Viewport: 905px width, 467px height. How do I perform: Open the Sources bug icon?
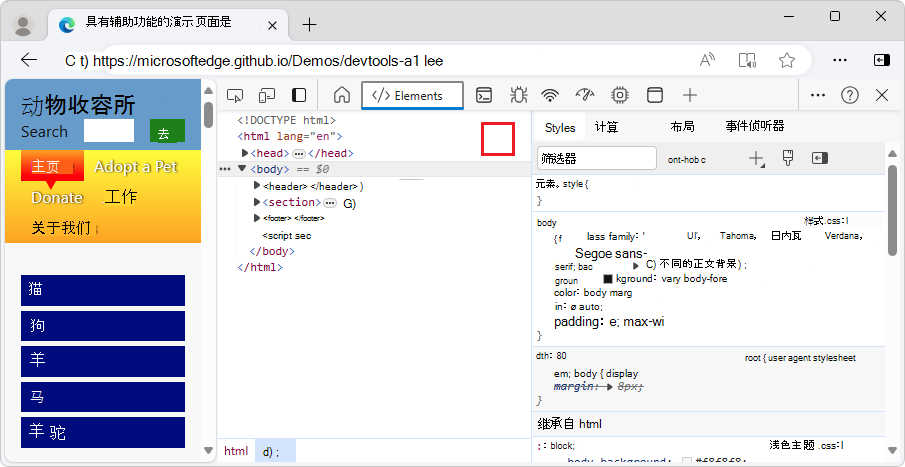tap(518, 96)
